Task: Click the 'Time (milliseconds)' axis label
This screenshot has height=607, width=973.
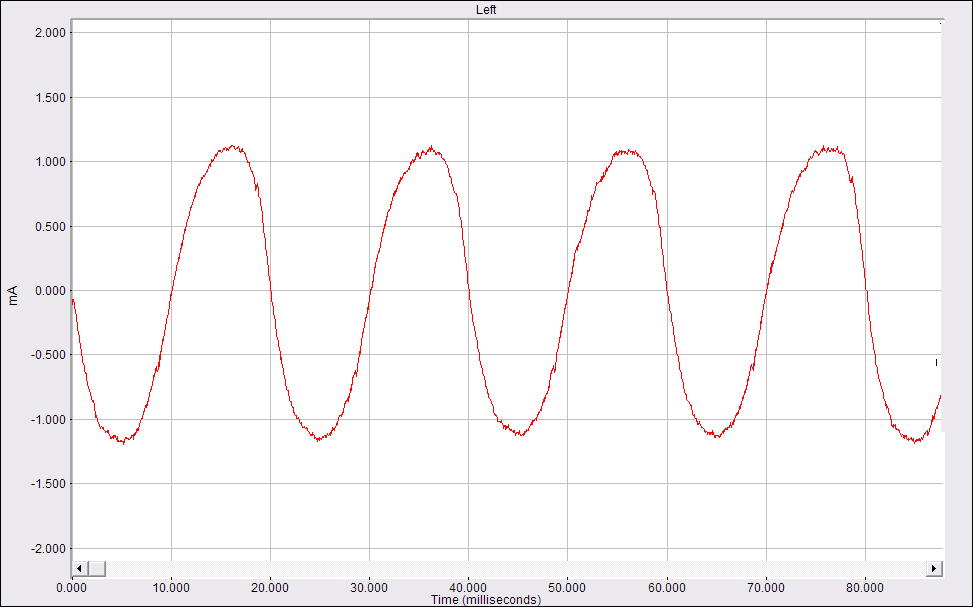Action: (x=486, y=600)
